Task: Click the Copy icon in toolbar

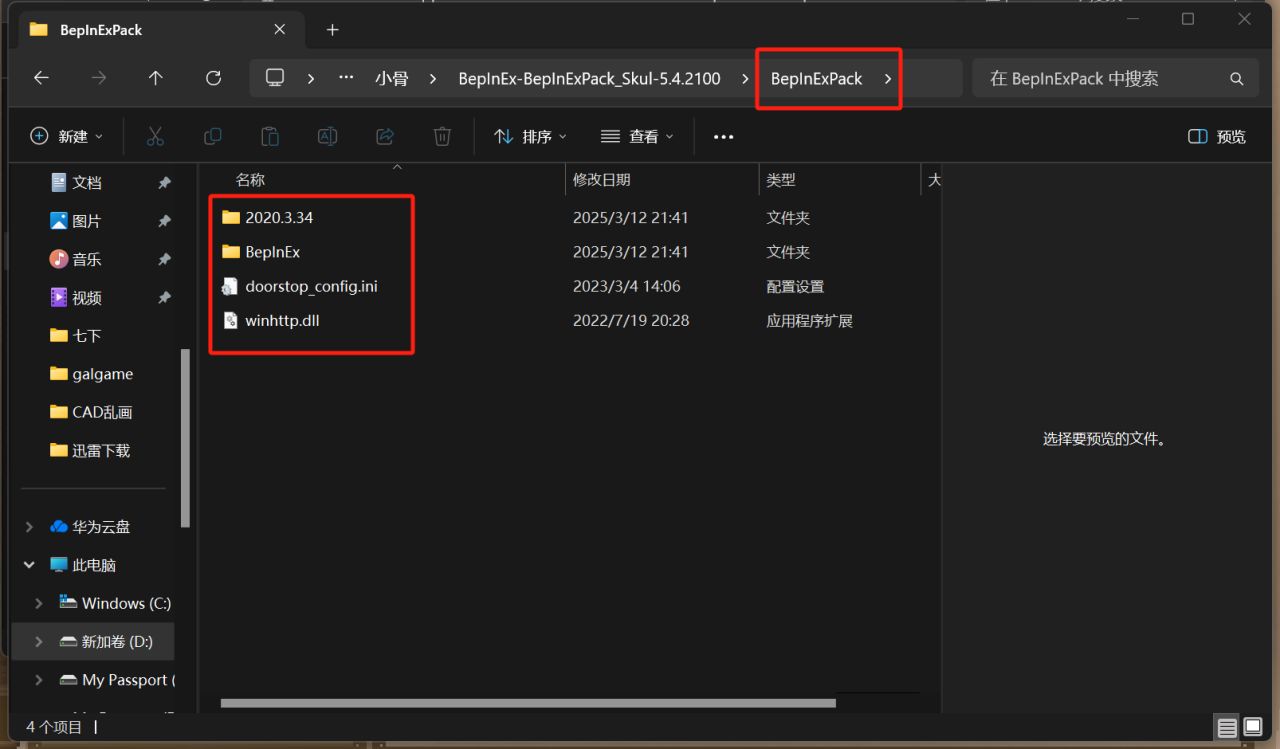Action: (213, 136)
